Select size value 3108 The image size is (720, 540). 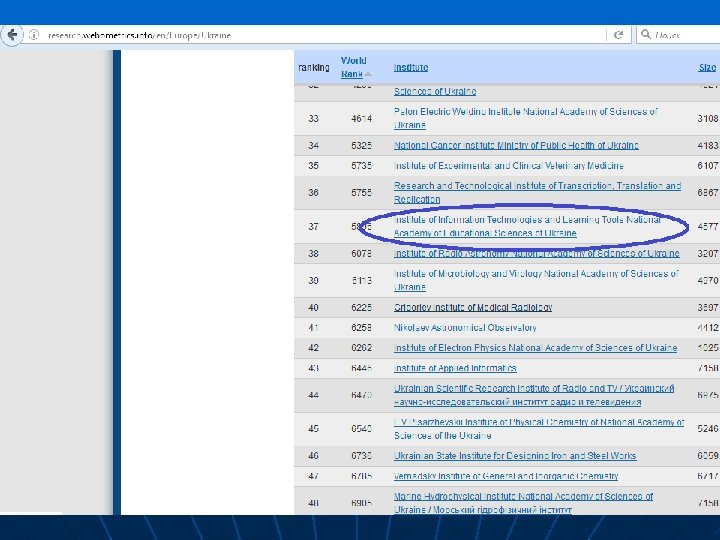[x=708, y=118]
